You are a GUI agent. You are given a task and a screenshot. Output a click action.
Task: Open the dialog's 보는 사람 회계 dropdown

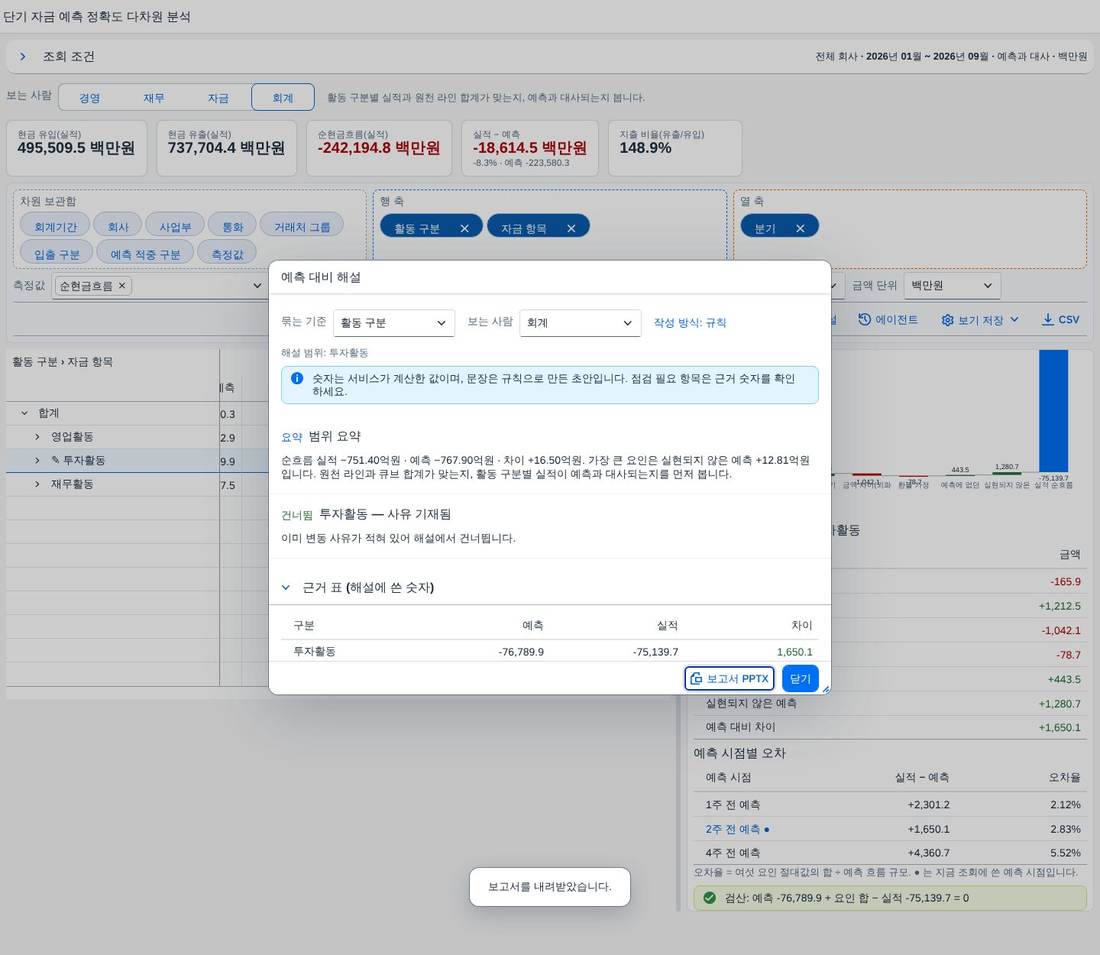pyautogui.click(x=580, y=323)
